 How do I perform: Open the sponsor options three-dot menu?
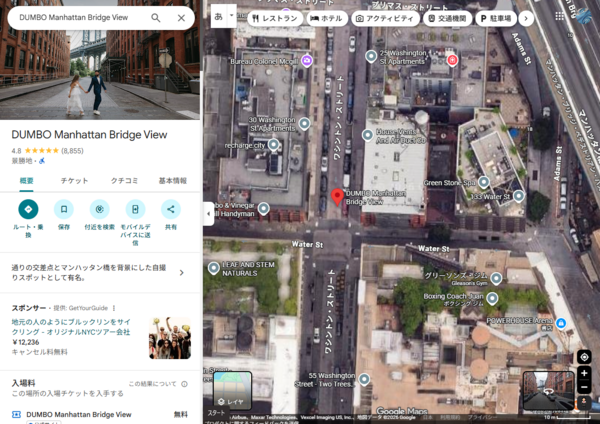(x=114, y=308)
